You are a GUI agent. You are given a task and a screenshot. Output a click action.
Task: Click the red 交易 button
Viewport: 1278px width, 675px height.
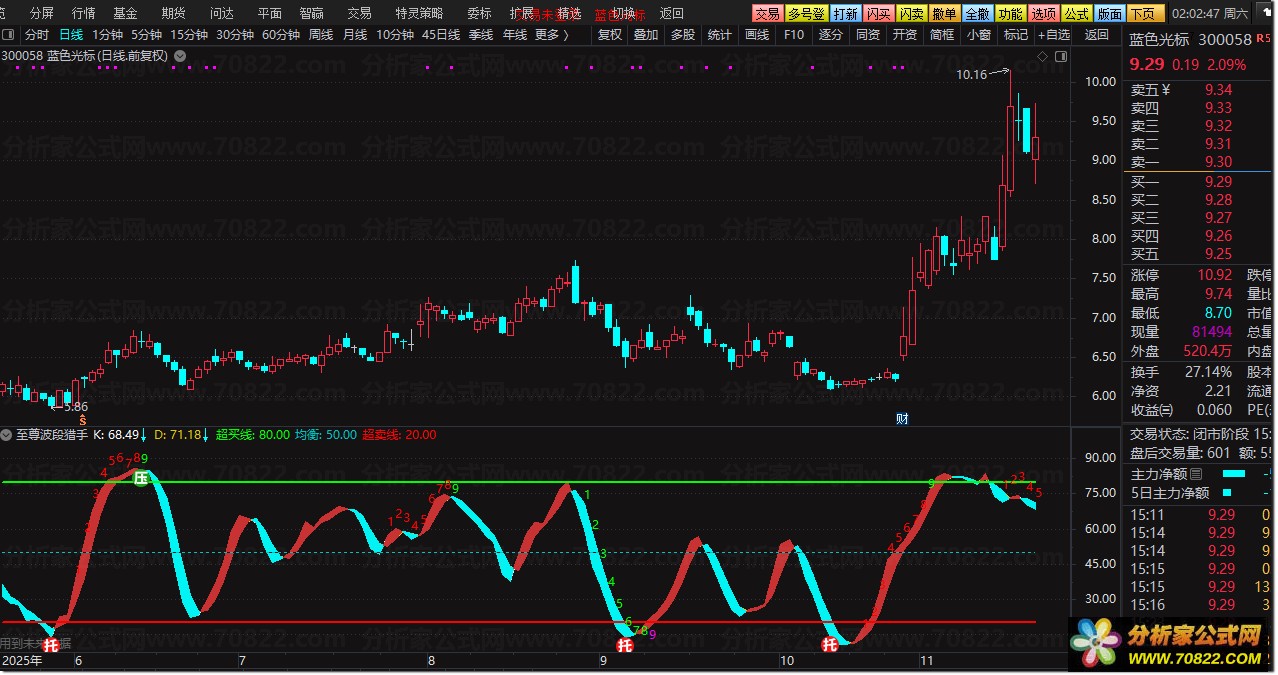767,14
